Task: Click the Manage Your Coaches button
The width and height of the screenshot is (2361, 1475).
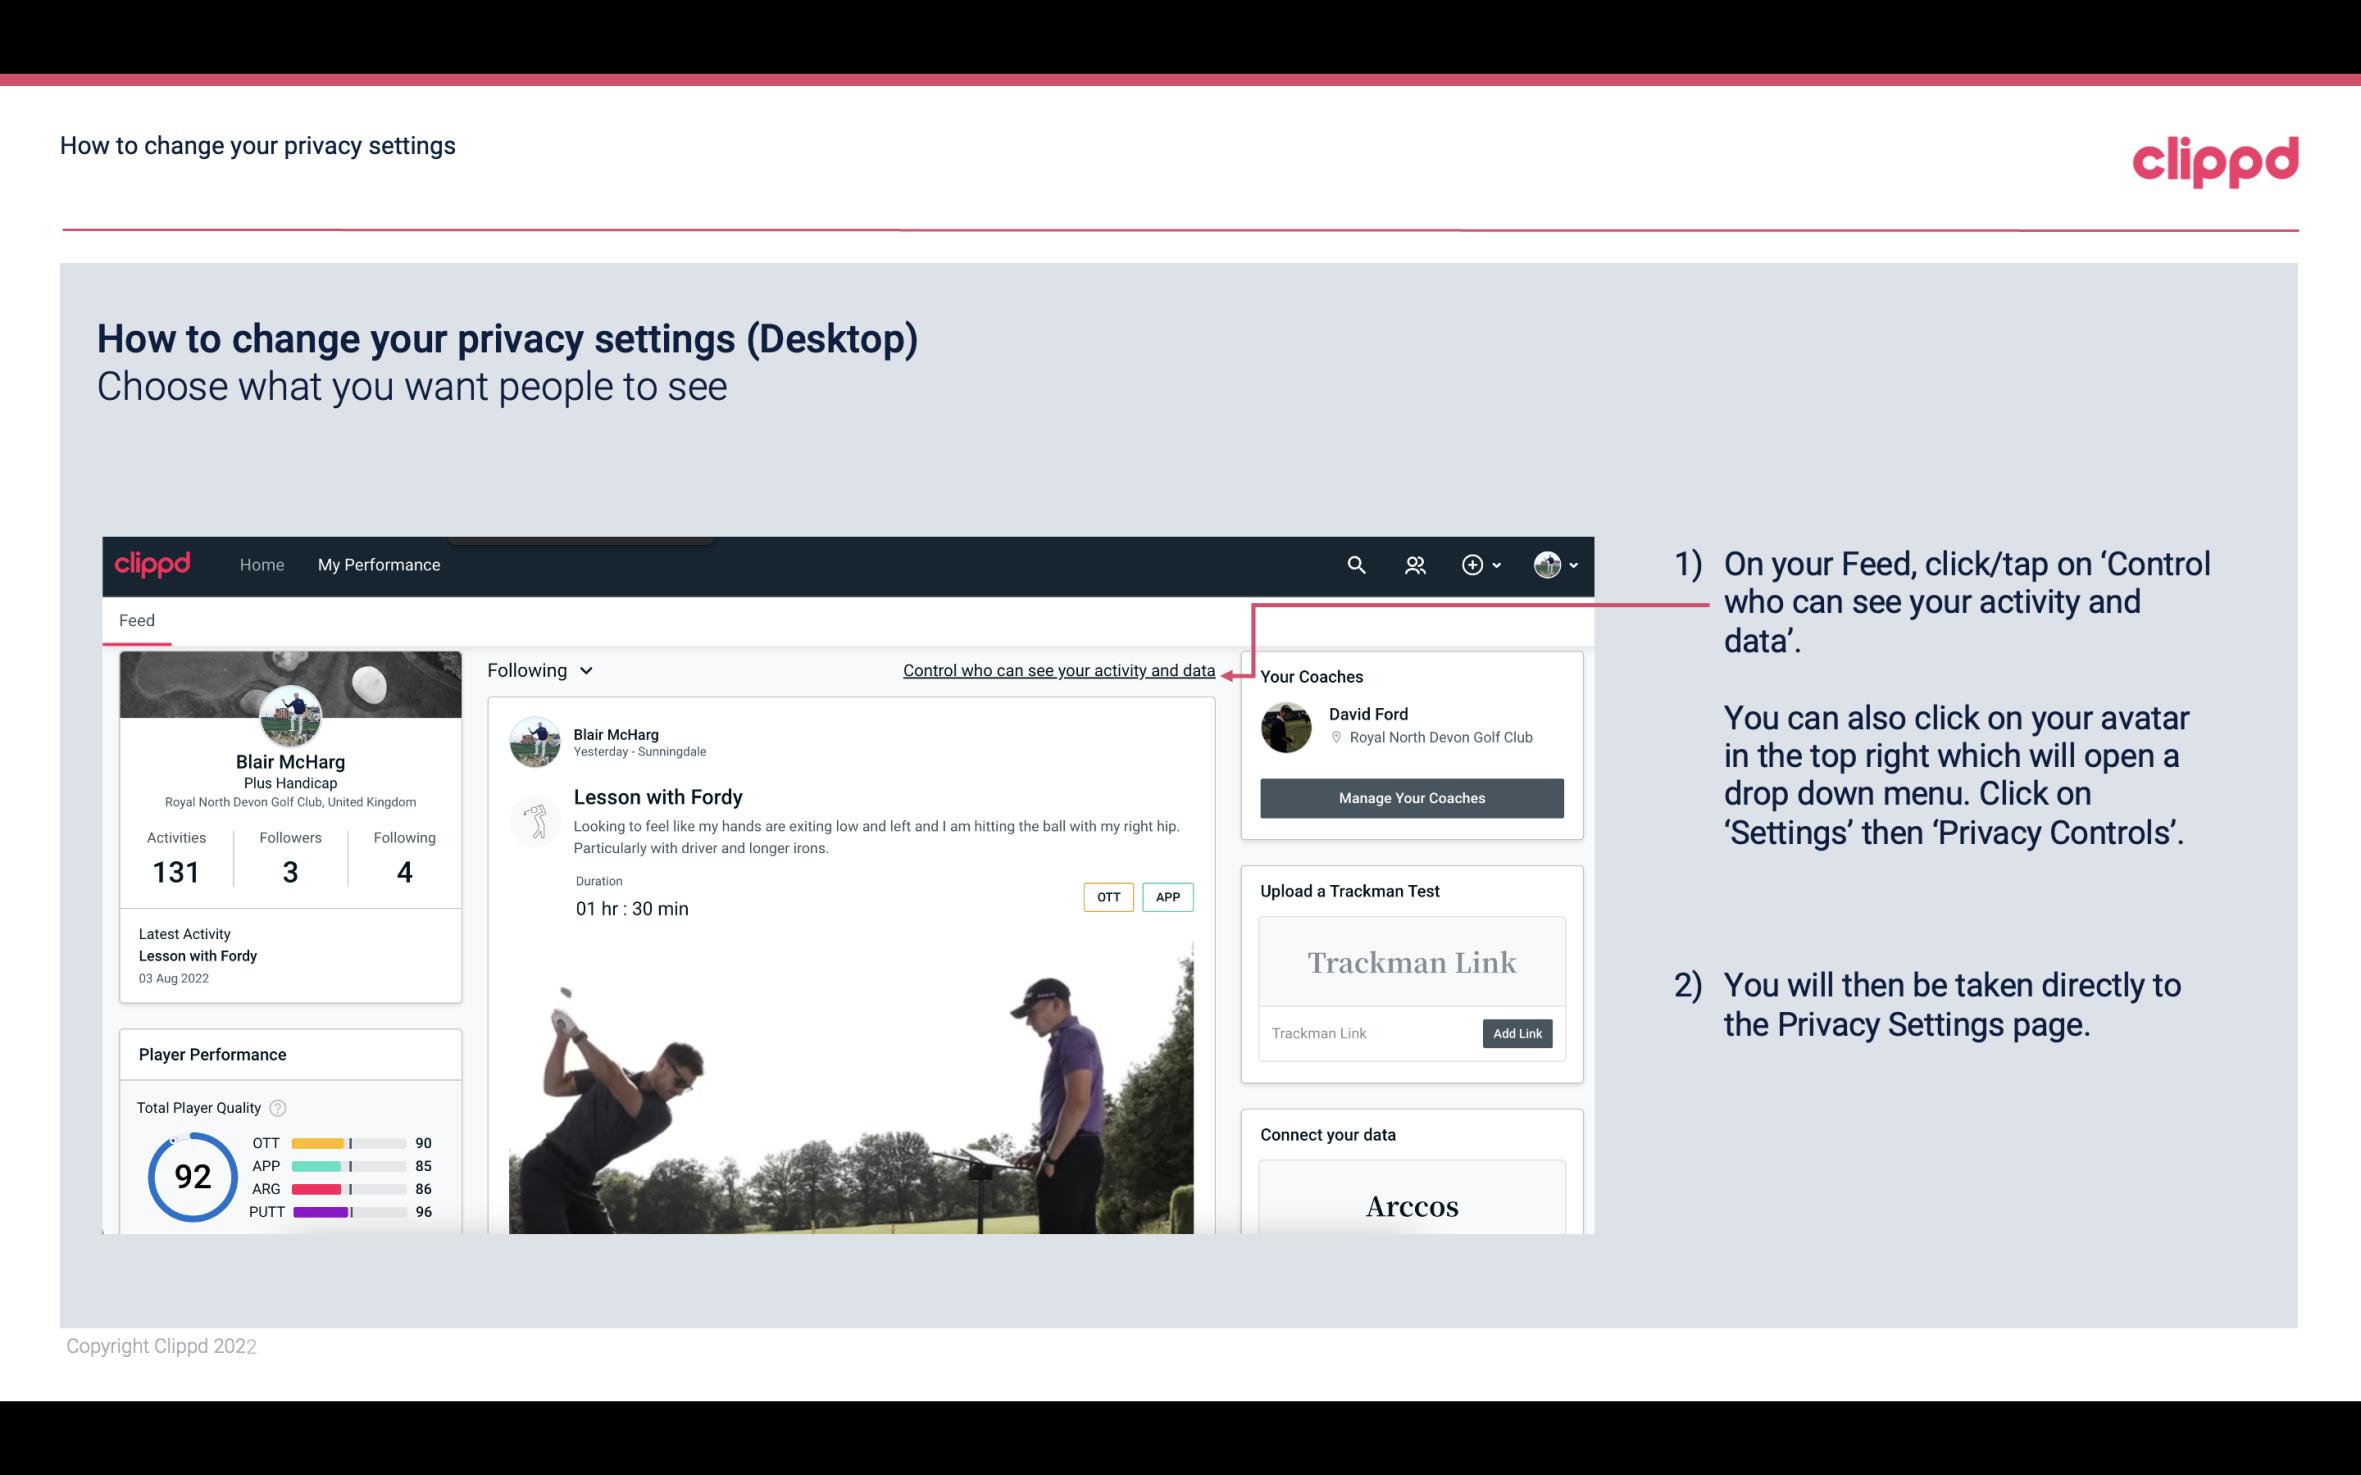Action: click(x=1410, y=797)
